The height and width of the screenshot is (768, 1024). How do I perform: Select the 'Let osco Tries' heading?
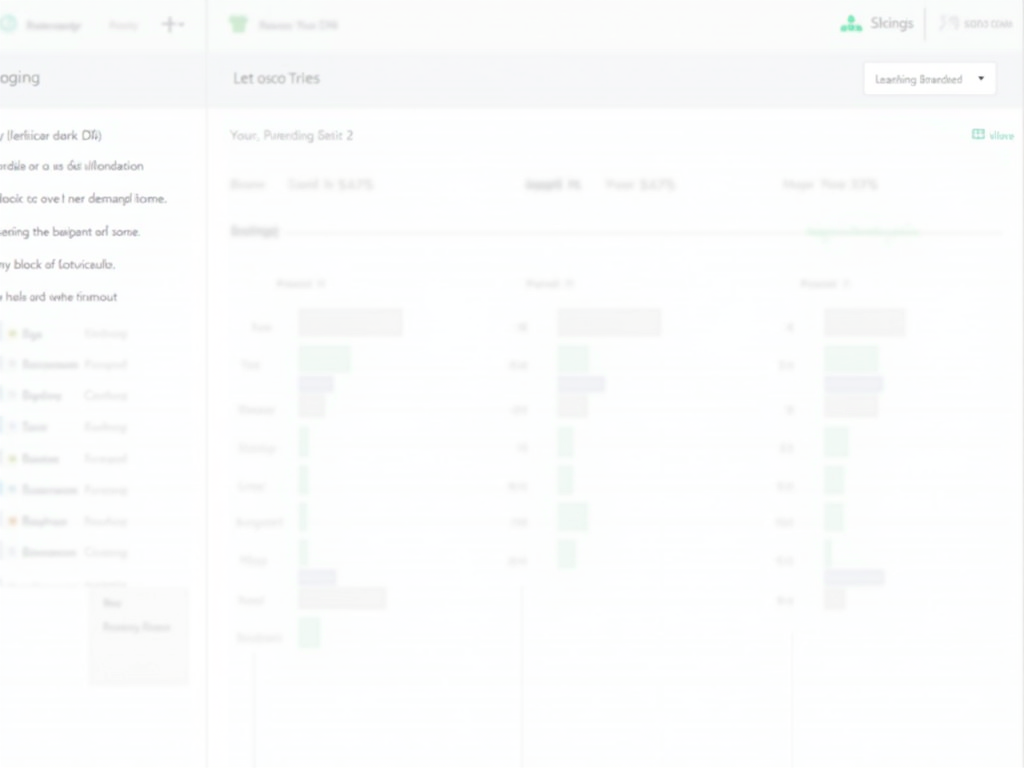[276, 78]
